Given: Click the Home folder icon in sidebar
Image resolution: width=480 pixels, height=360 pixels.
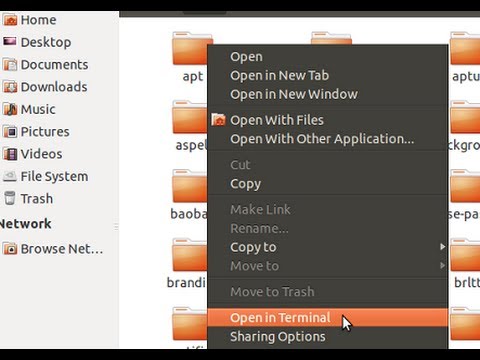Looking at the screenshot, I should [10, 20].
